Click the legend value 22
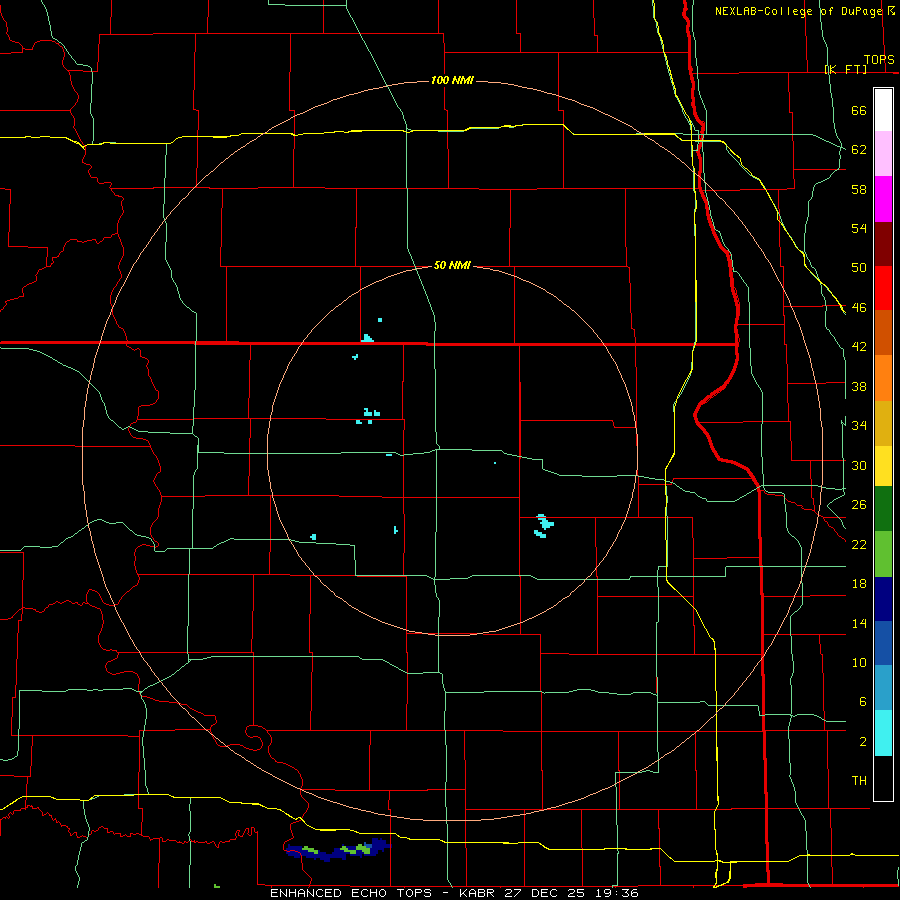Image resolution: width=900 pixels, height=900 pixels. click(859, 545)
